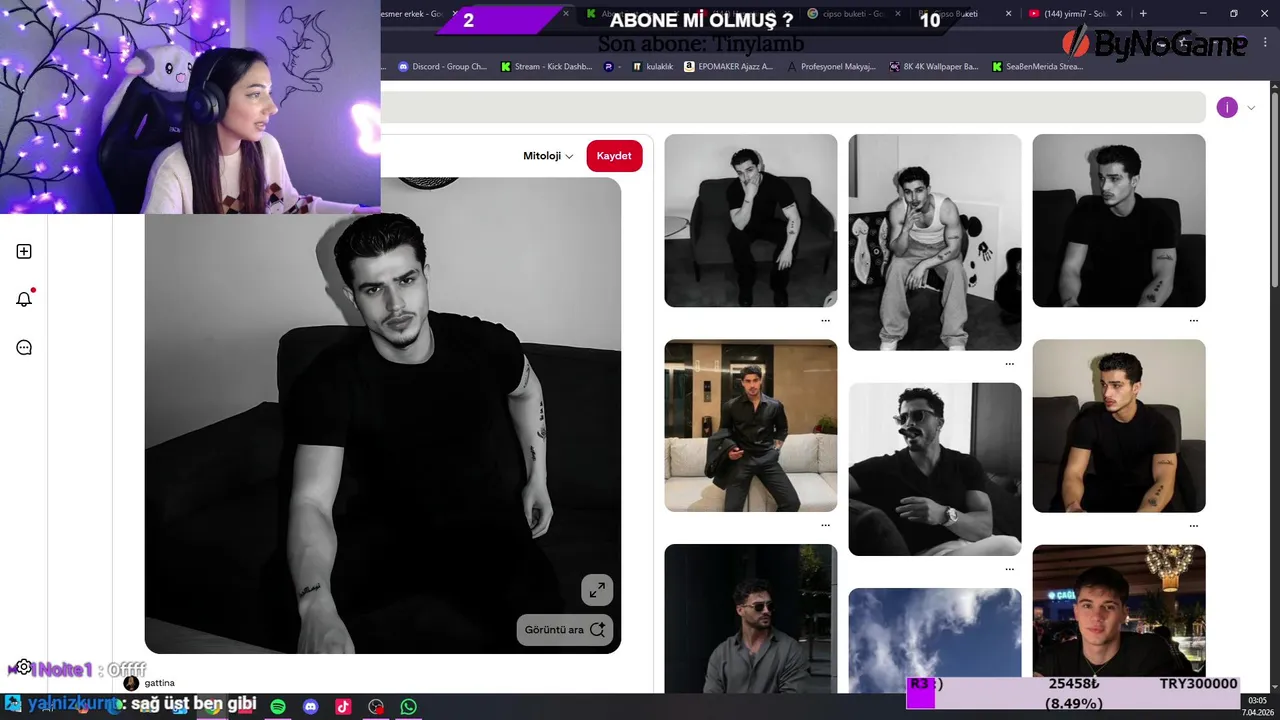
Task: Open the 8K 4K Wallpaper bookmark
Action: pos(933,67)
